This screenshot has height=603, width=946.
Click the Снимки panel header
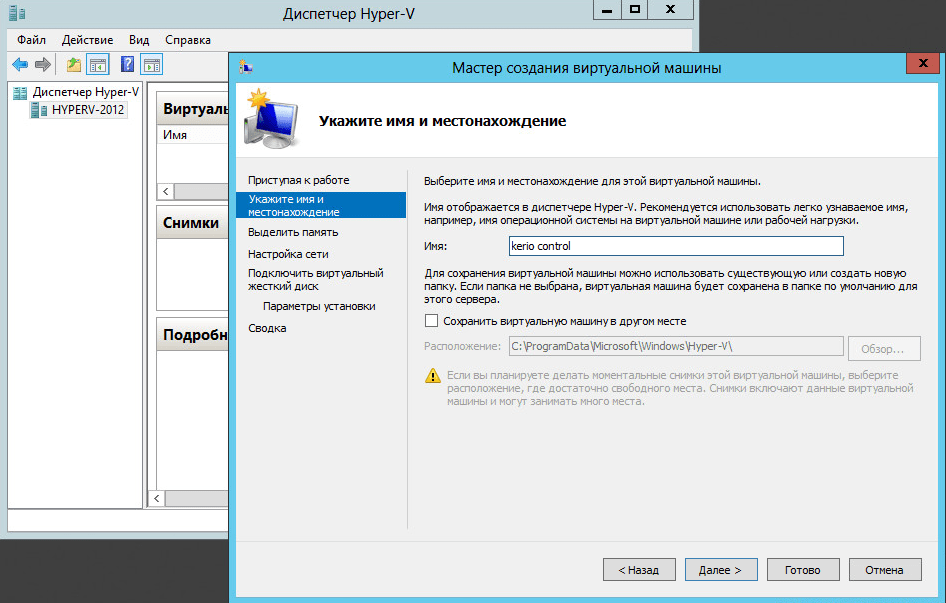(x=191, y=223)
